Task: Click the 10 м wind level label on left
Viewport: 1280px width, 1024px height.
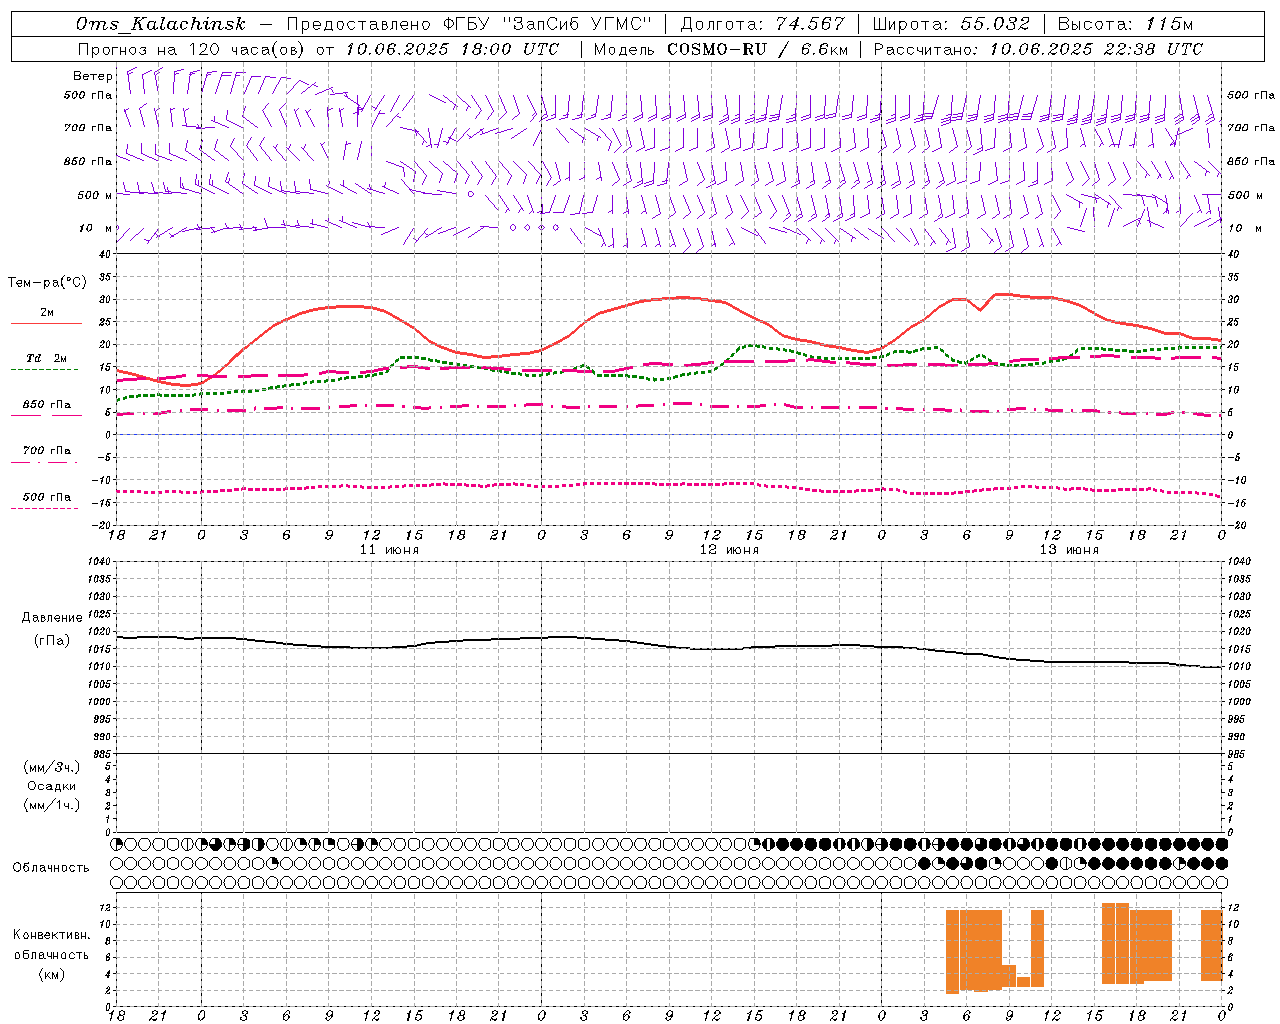Action: click(x=97, y=228)
